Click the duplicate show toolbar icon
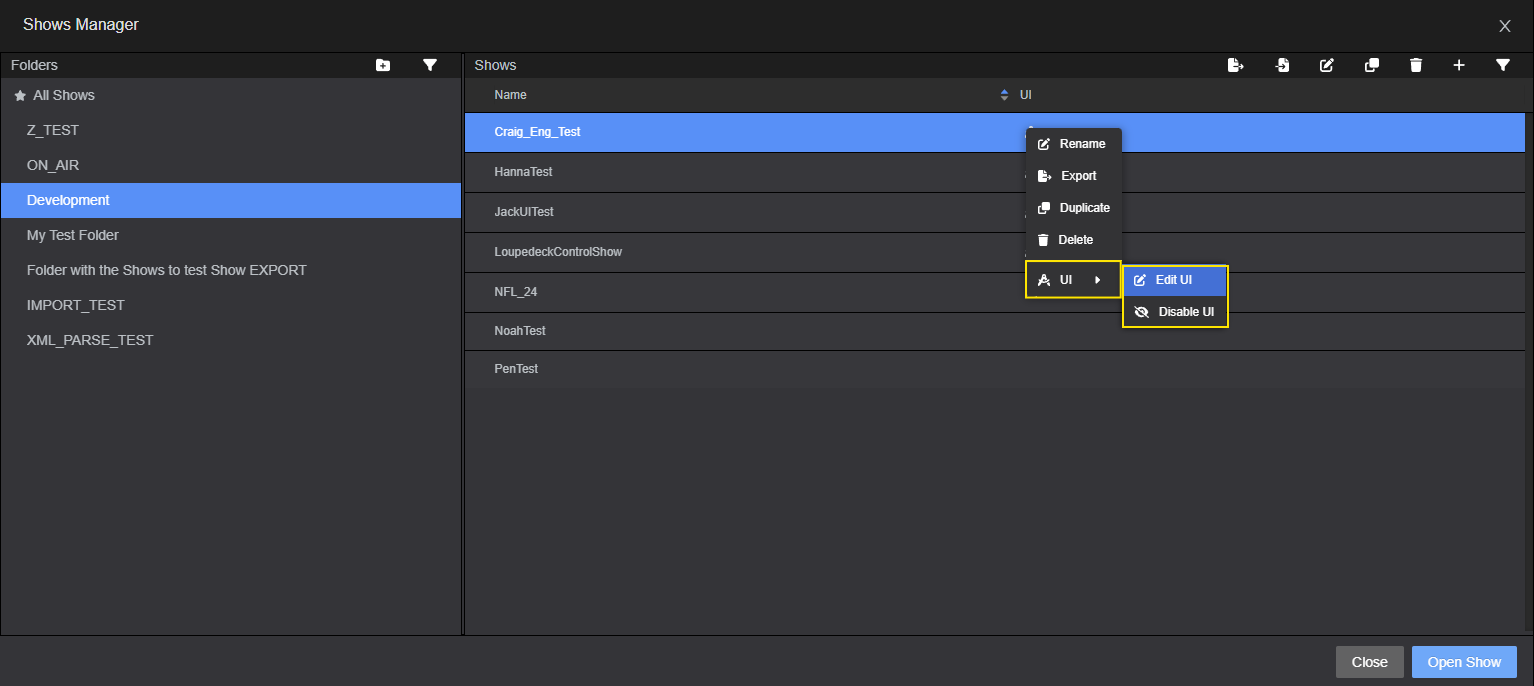 (1372, 65)
